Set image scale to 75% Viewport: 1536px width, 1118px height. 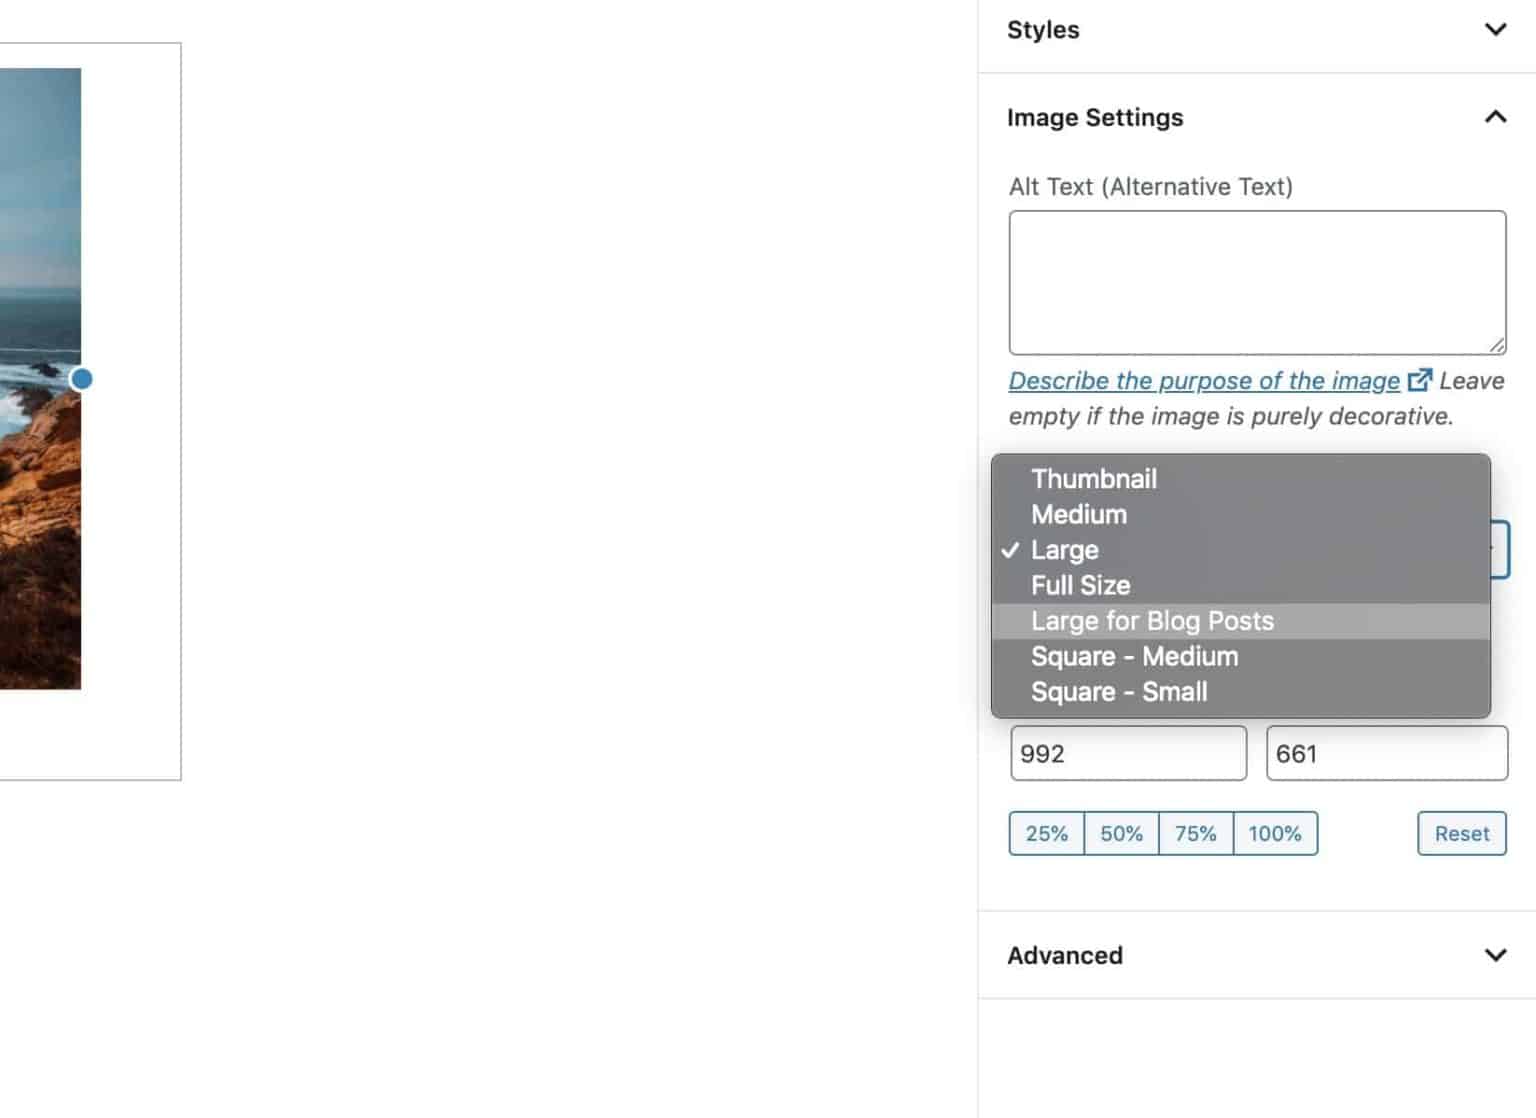pyautogui.click(x=1195, y=833)
